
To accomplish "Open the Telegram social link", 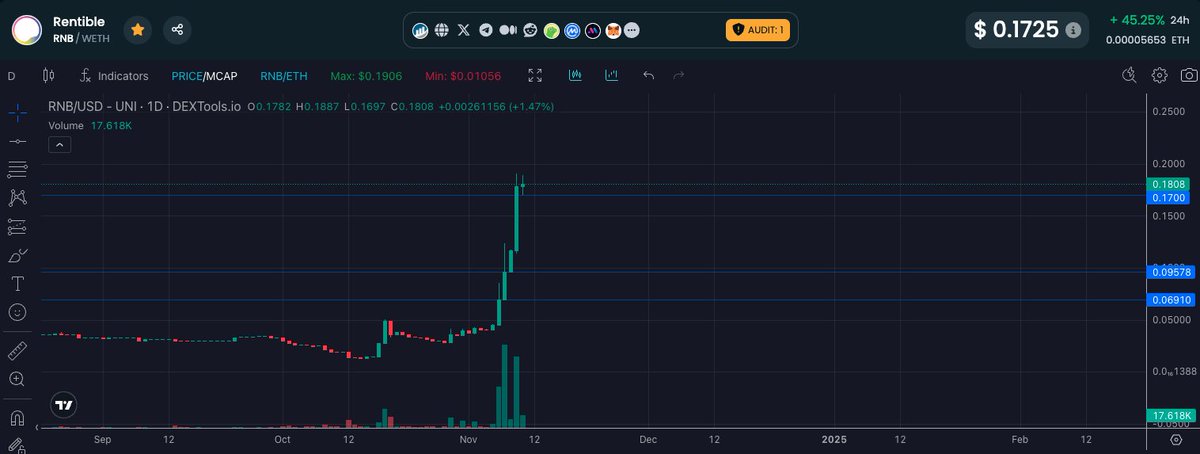I will pyautogui.click(x=486, y=31).
